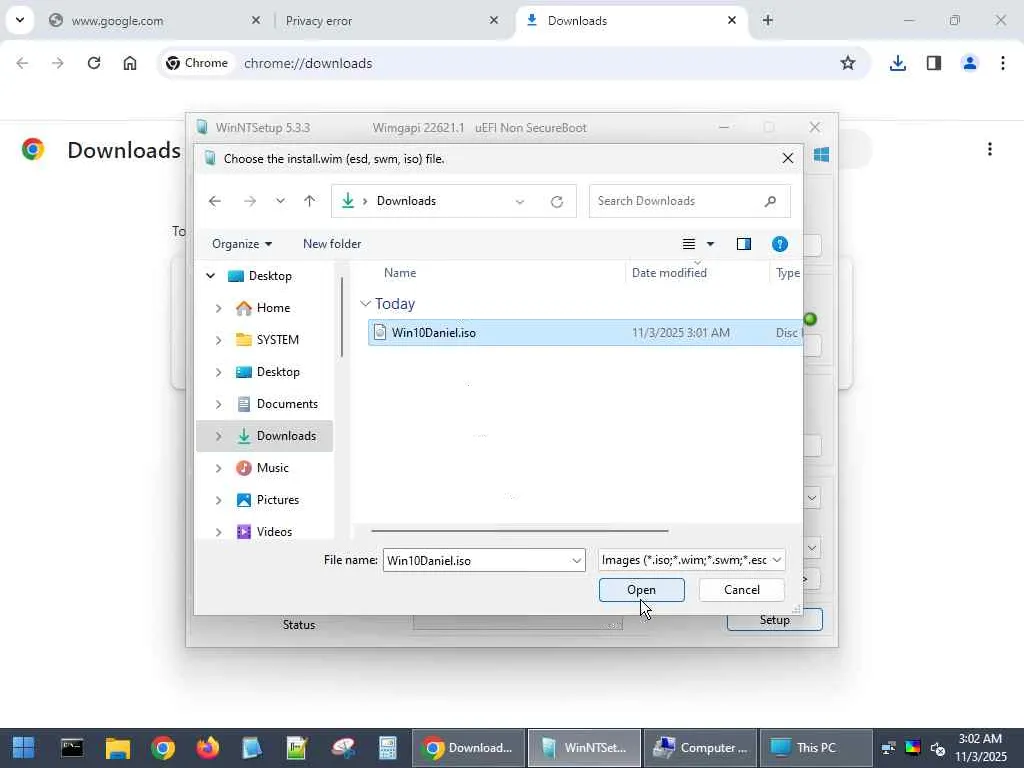Open Downloads page more actions menu
The width and height of the screenshot is (1024, 768).
[x=990, y=150]
